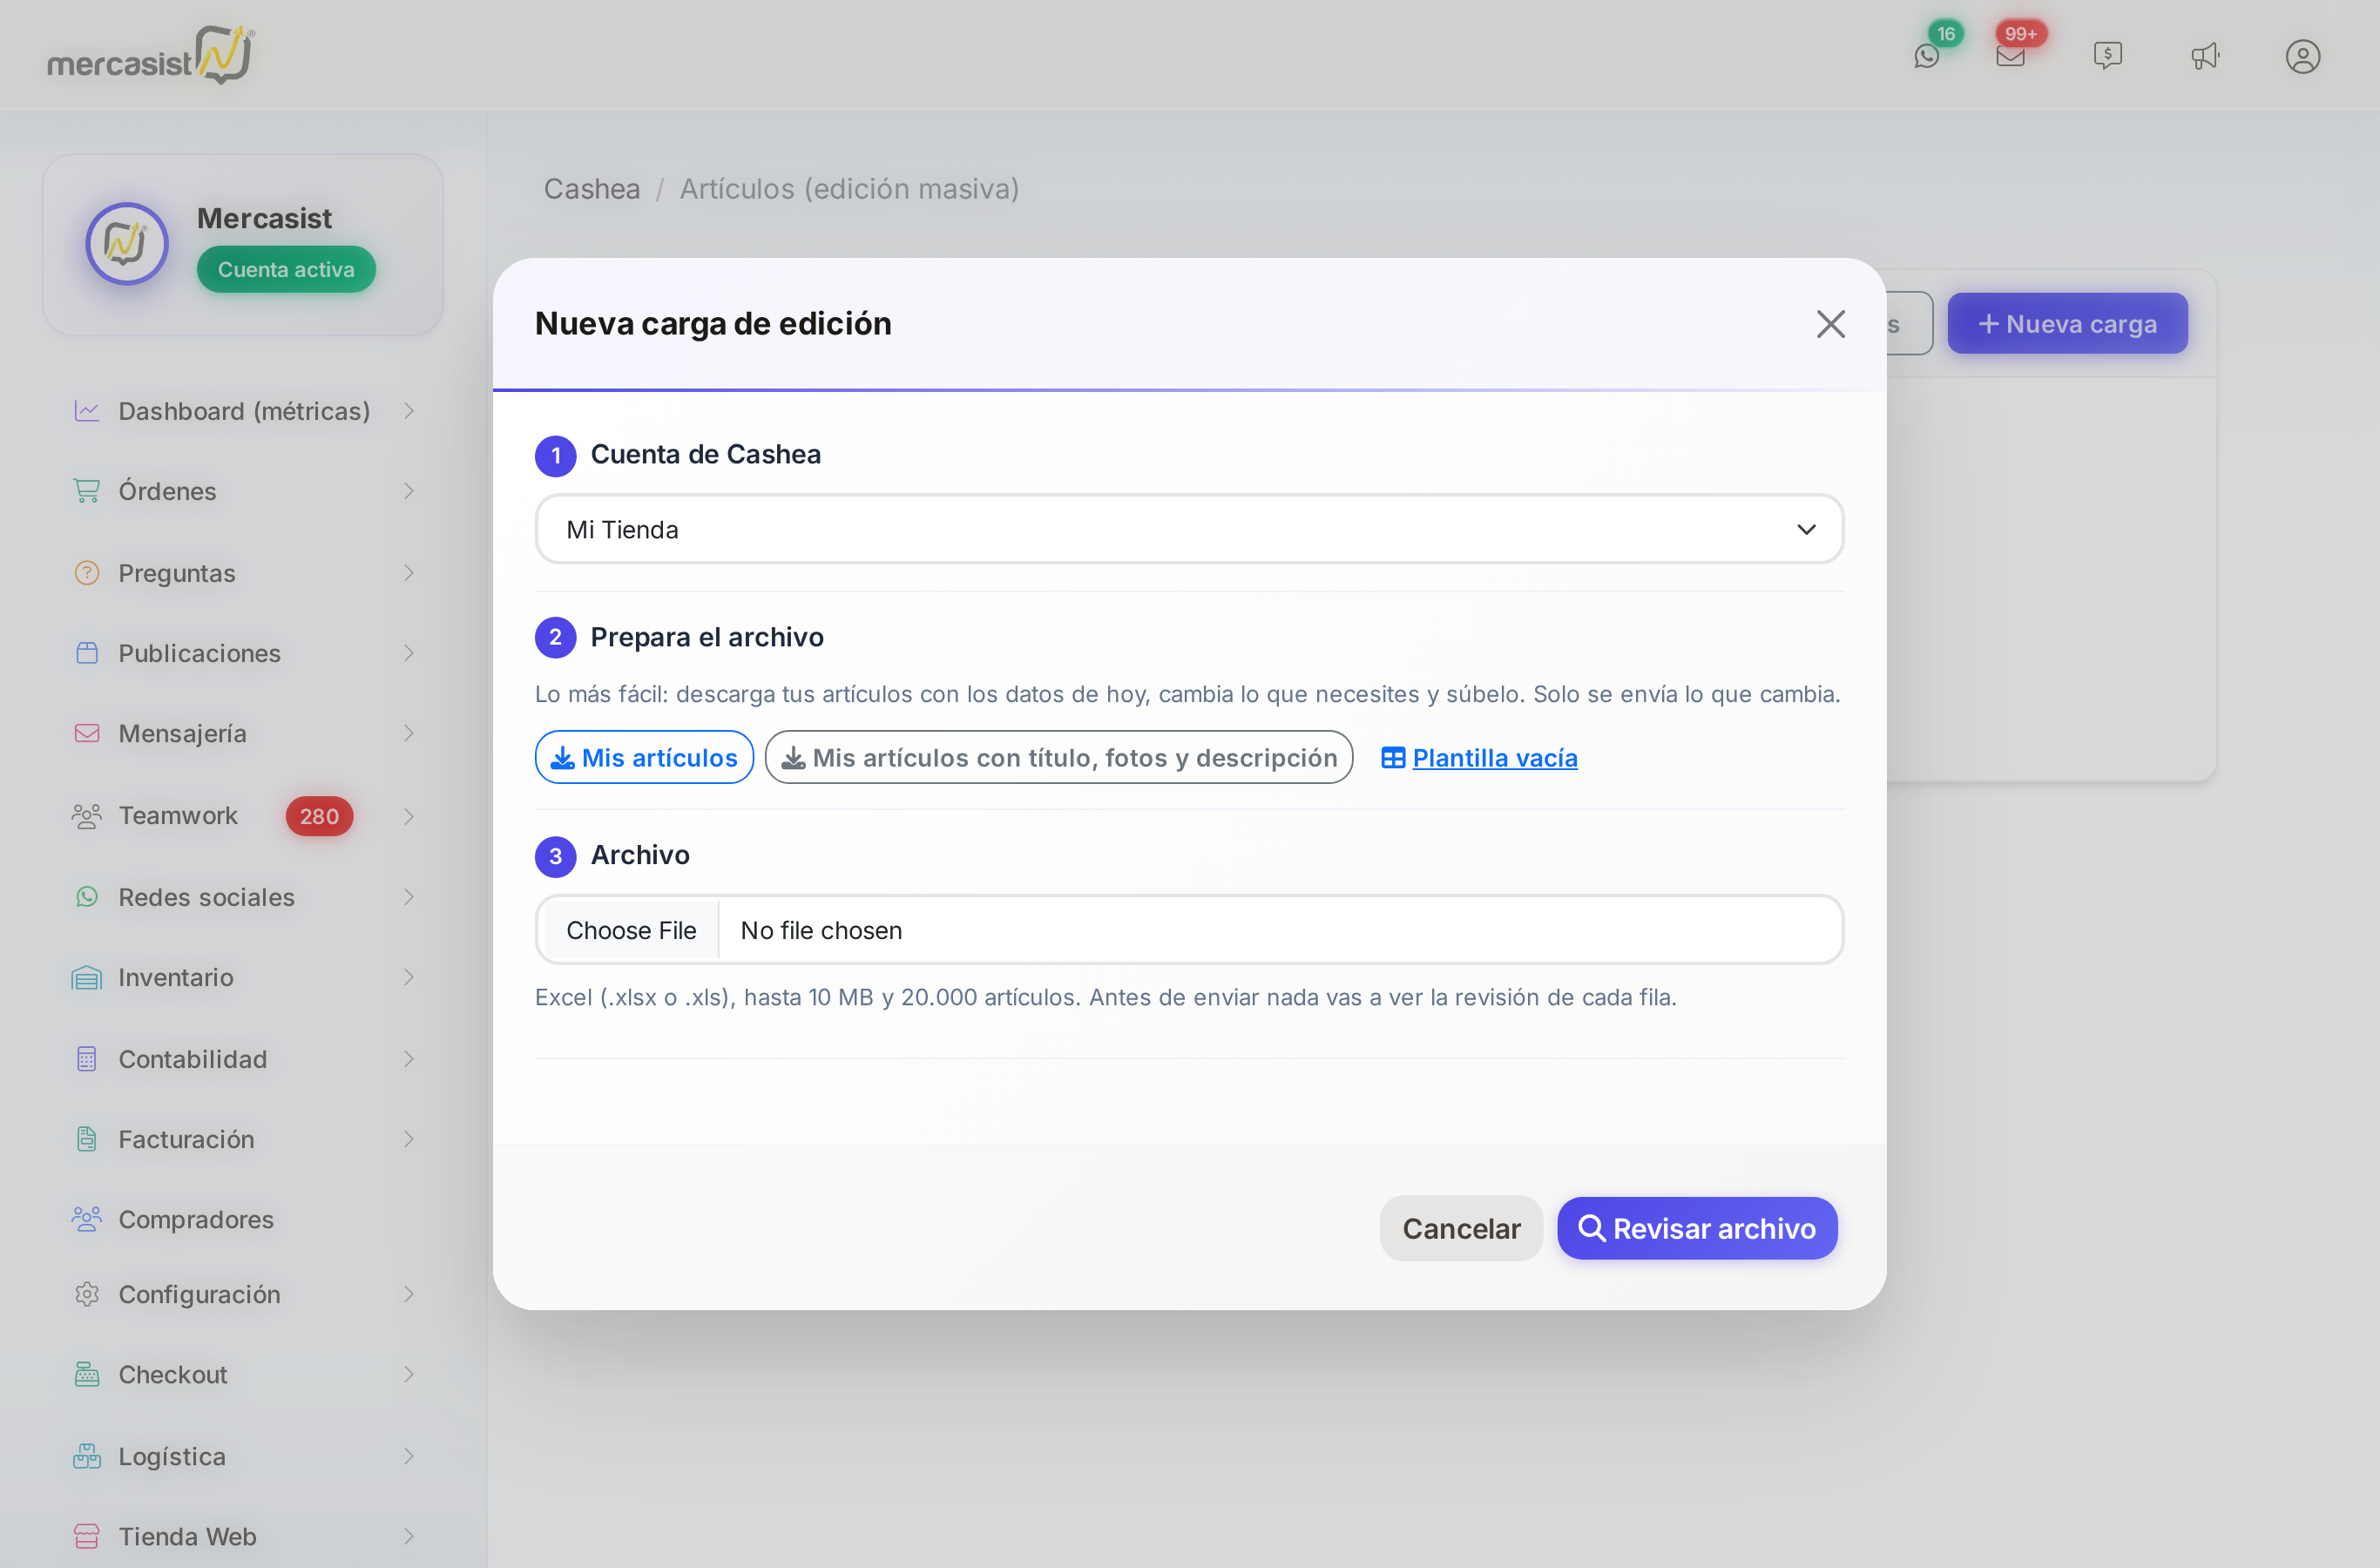Viewport: 2380px width, 1568px height.
Task: Click the Logística boxes icon
Action: (x=87, y=1456)
